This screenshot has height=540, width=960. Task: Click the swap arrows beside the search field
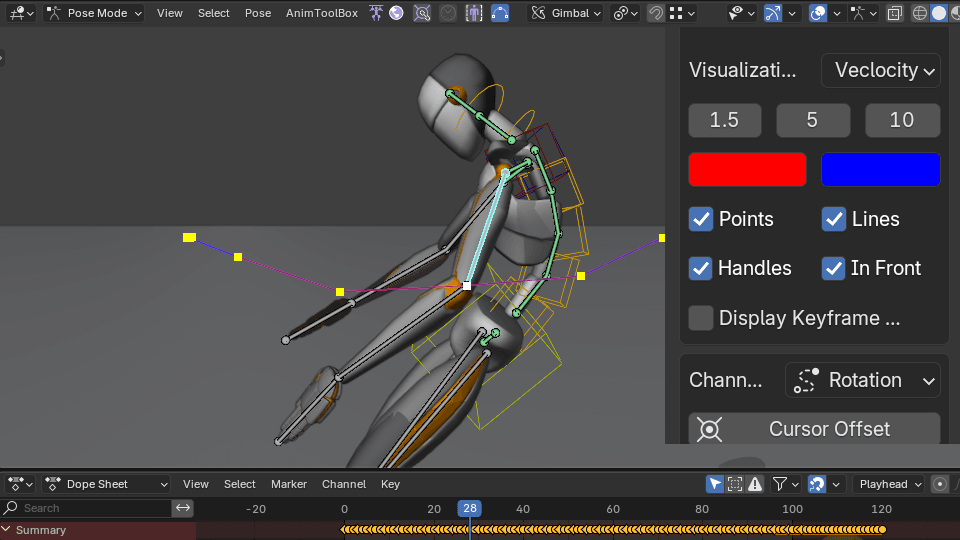pos(183,508)
